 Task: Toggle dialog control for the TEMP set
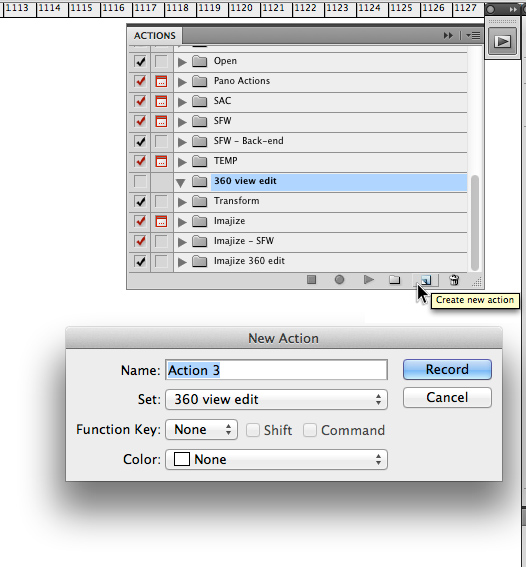pyautogui.click(x=161, y=161)
